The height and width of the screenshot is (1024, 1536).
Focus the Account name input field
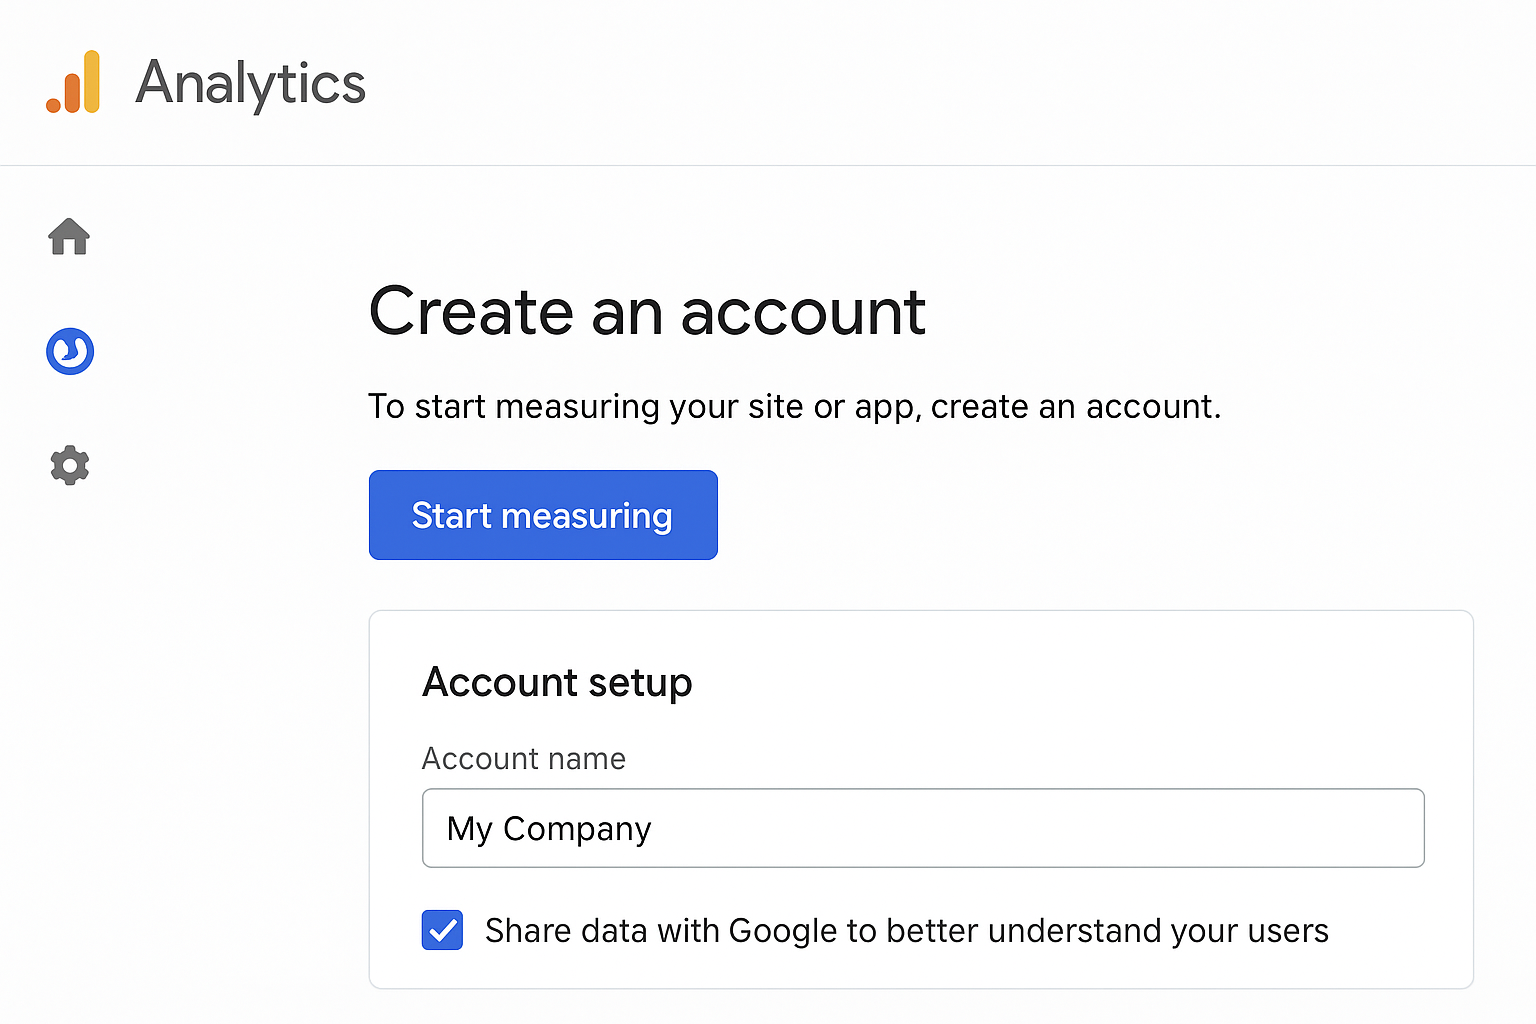click(923, 828)
